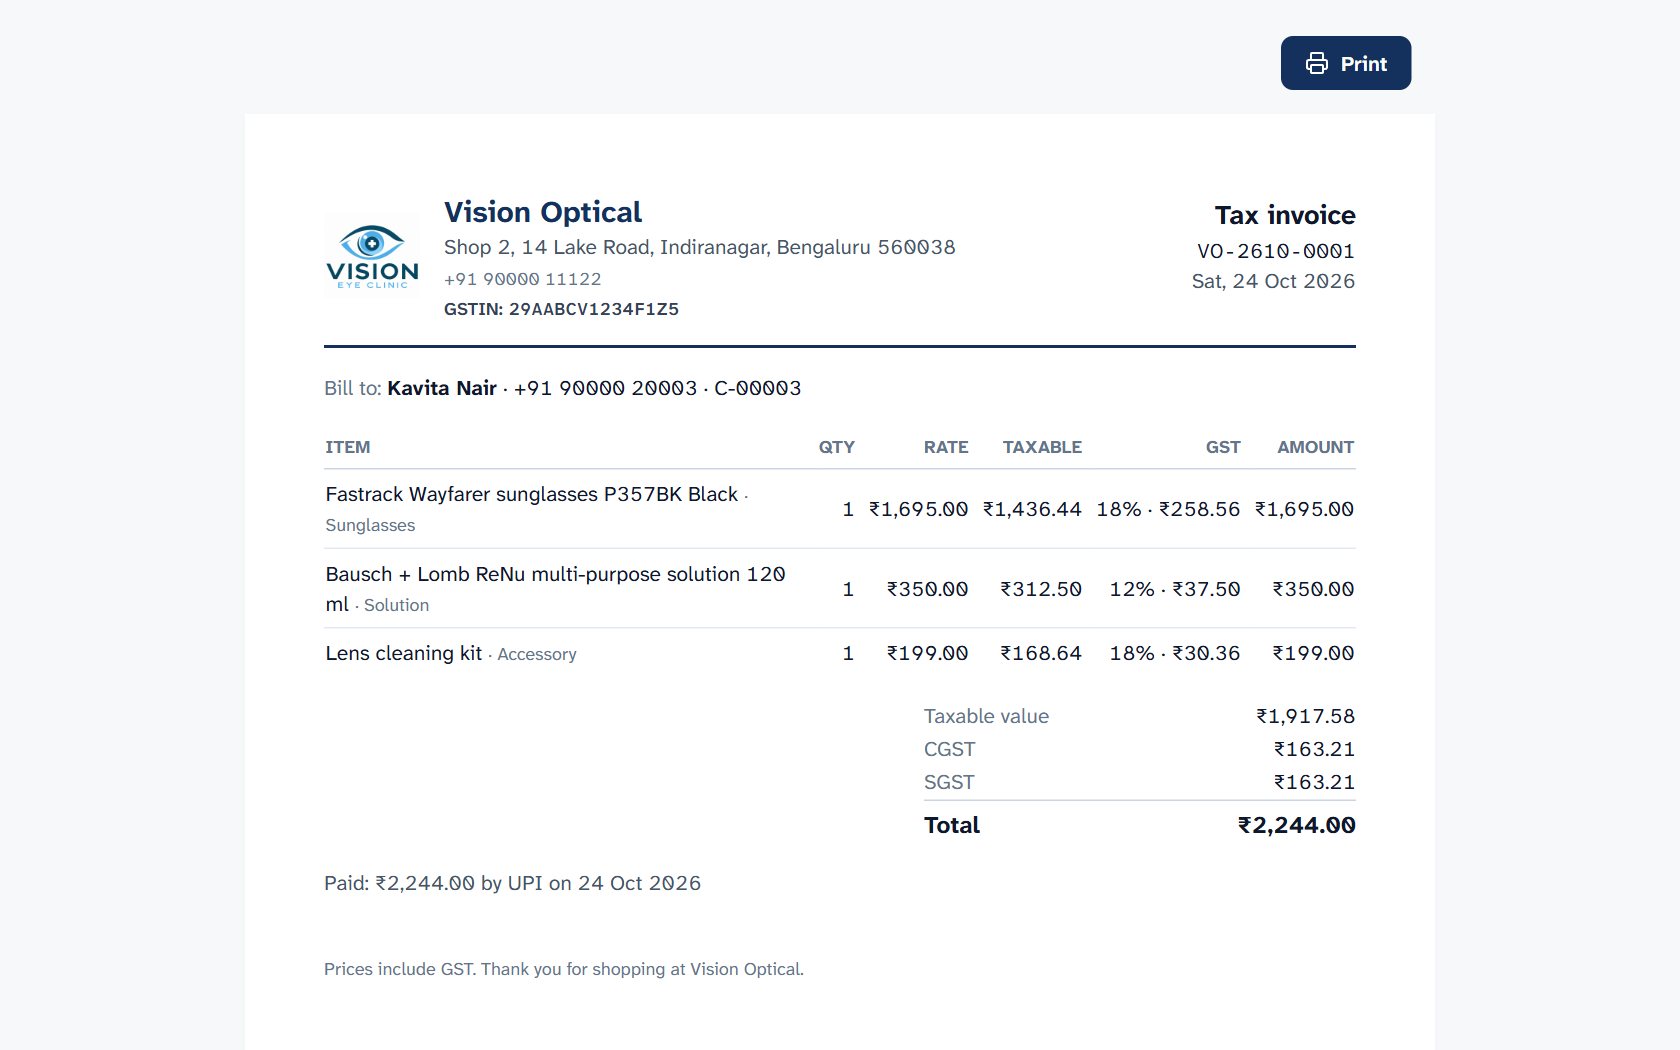Click amount ₹1,695.00 in the AMOUNT column
The image size is (1680, 1050).
pyautogui.click(x=1304, y=509)
